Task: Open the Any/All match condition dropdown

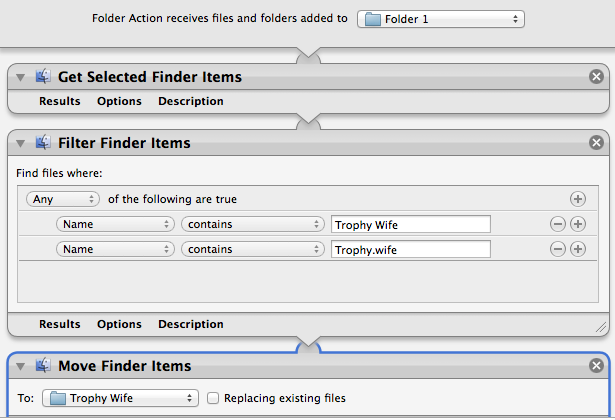Action: (63, 199)
